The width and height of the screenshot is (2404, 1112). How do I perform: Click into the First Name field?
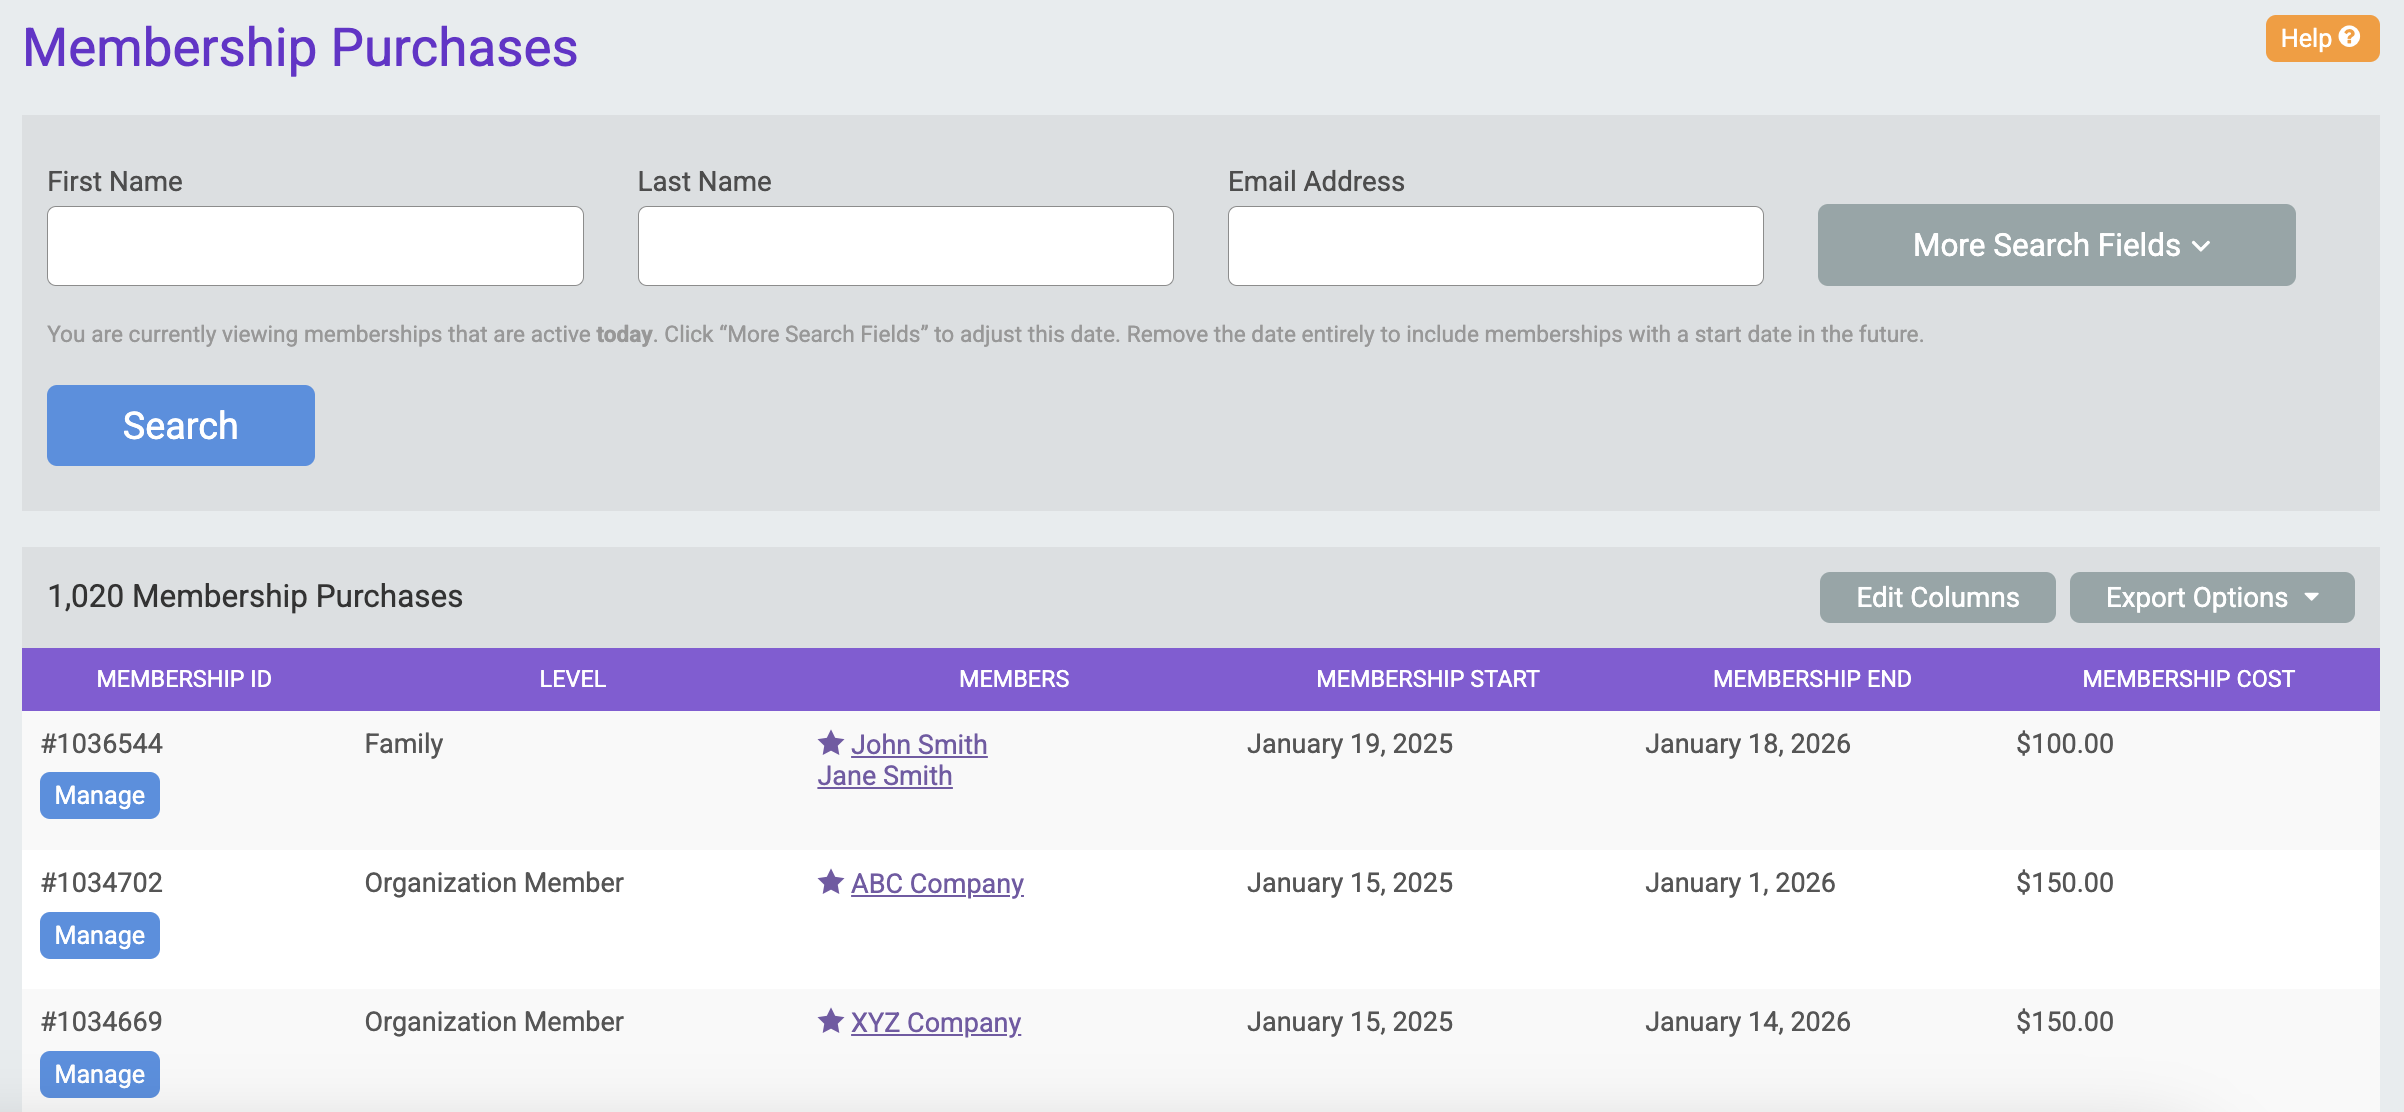[x=315, y=246]
